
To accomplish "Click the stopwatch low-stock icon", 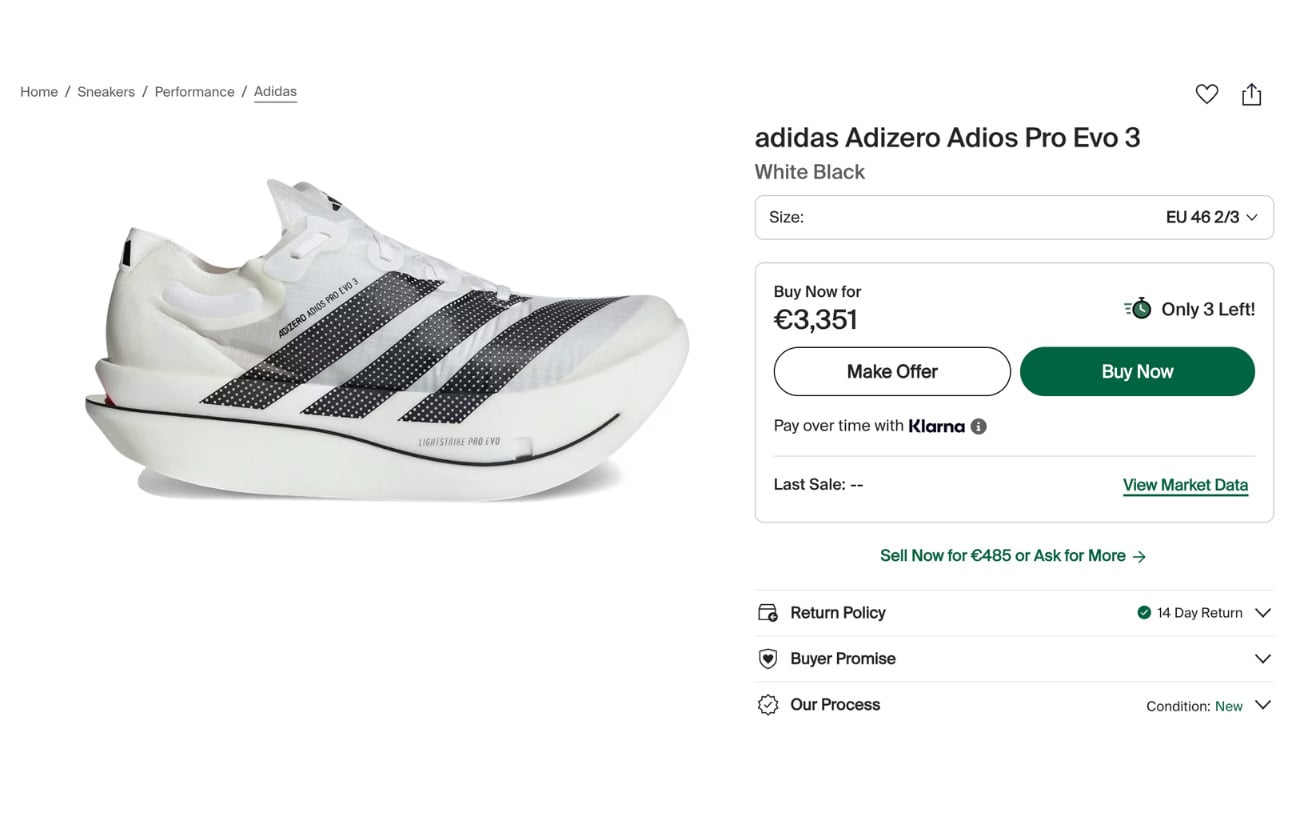I will [1138, 308].
